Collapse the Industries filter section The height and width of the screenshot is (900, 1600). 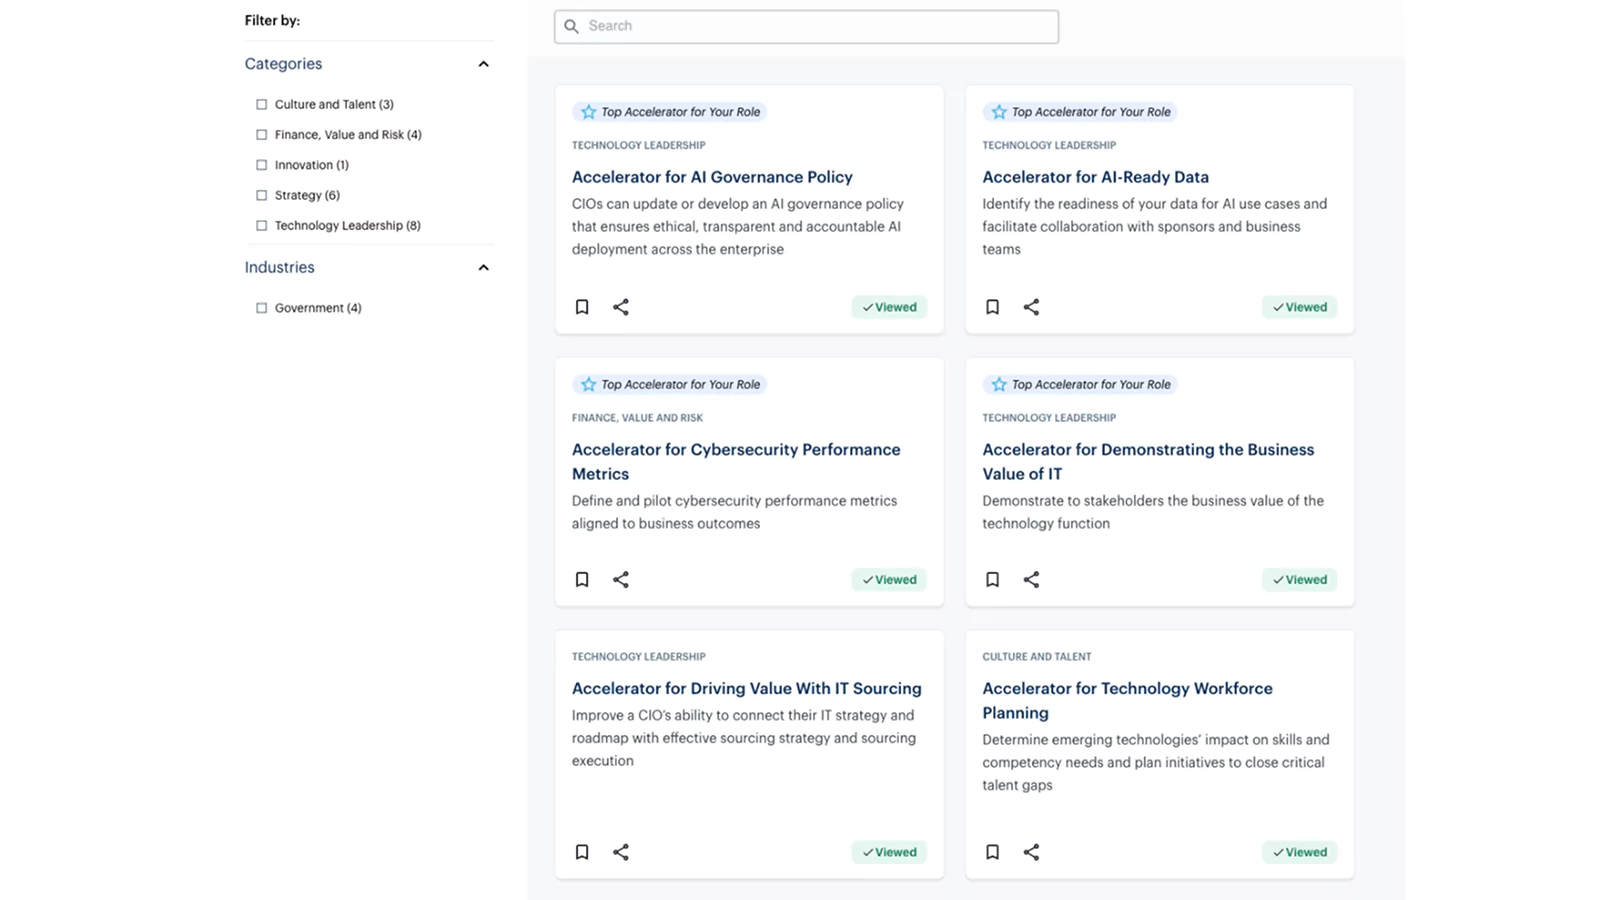483,268
